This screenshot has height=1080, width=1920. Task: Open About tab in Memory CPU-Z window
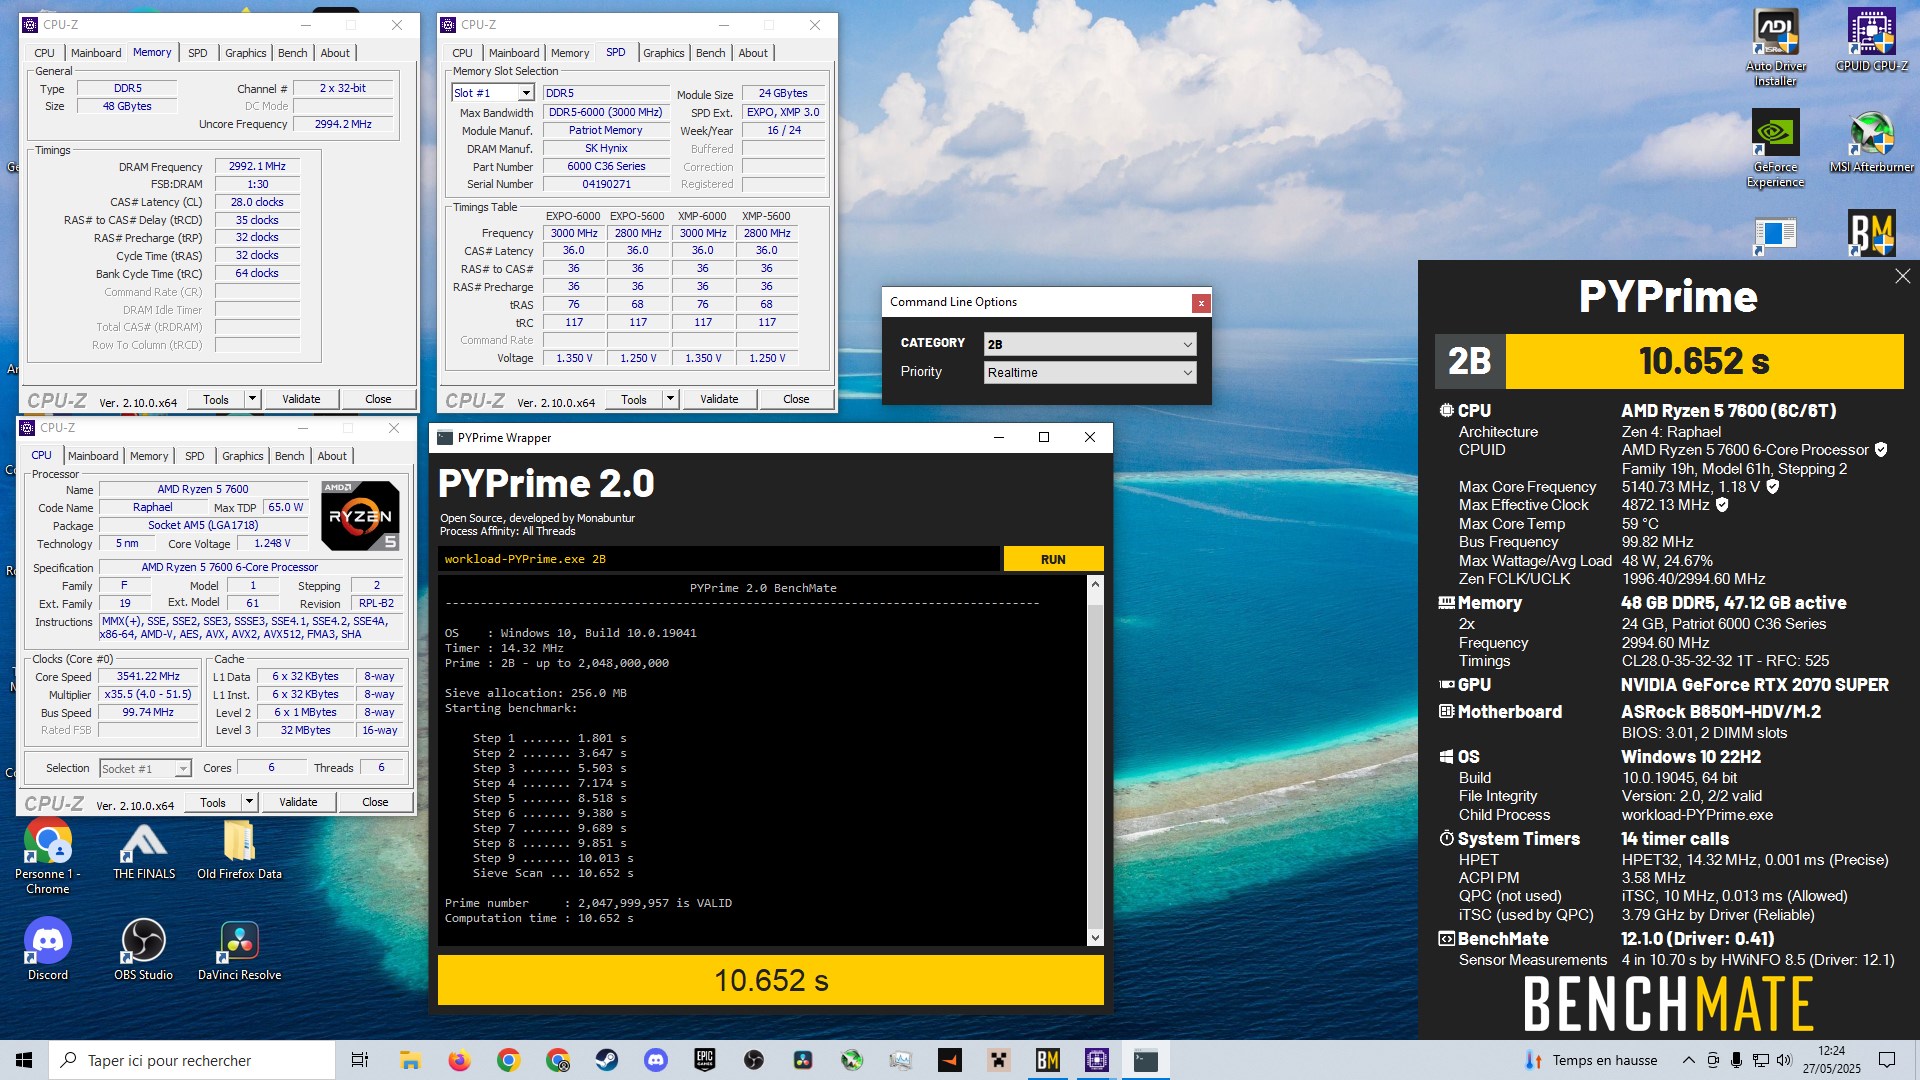click(x=335, y=53)
